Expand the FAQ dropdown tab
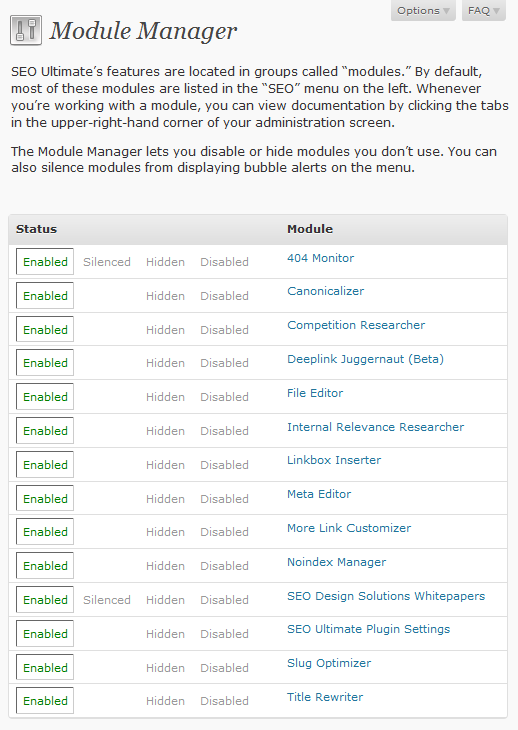 [x=484, y=11]
